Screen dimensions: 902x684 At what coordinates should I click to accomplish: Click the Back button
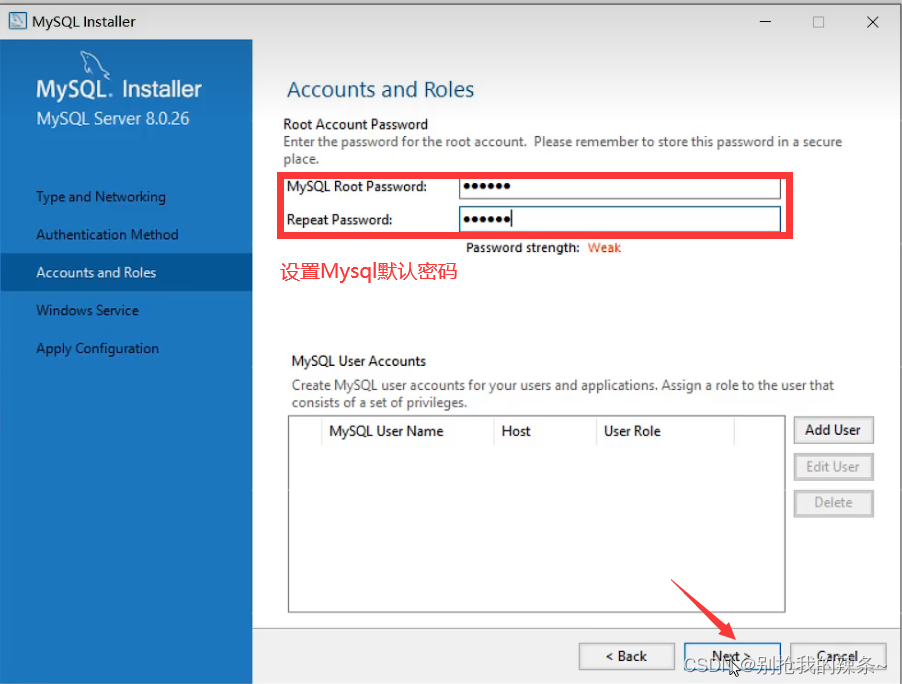click(626, 656)
